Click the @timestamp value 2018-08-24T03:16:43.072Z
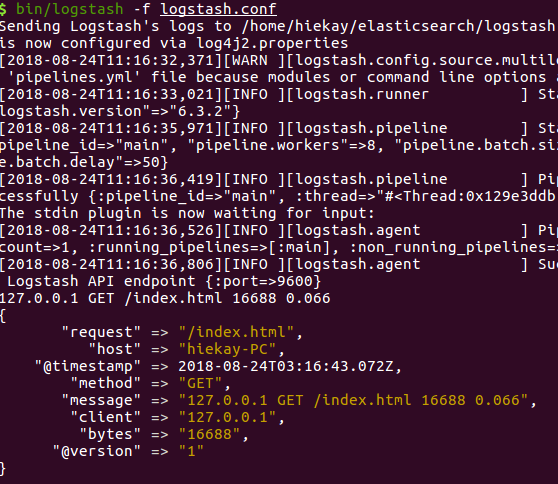Screen dimensions: 558x484 coord(286,366)
